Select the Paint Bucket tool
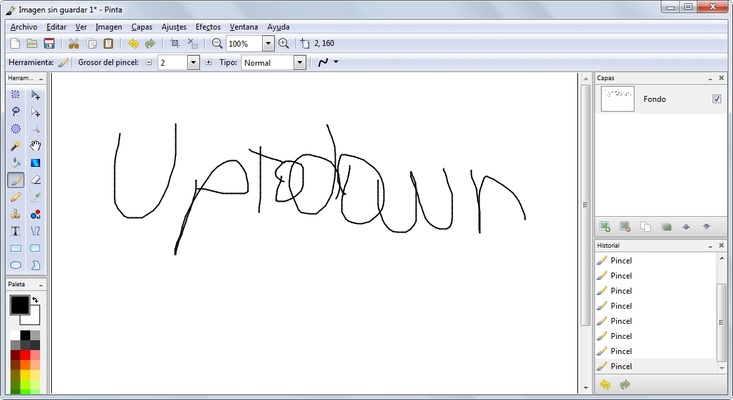733x400 pixels. coord(15,163)
